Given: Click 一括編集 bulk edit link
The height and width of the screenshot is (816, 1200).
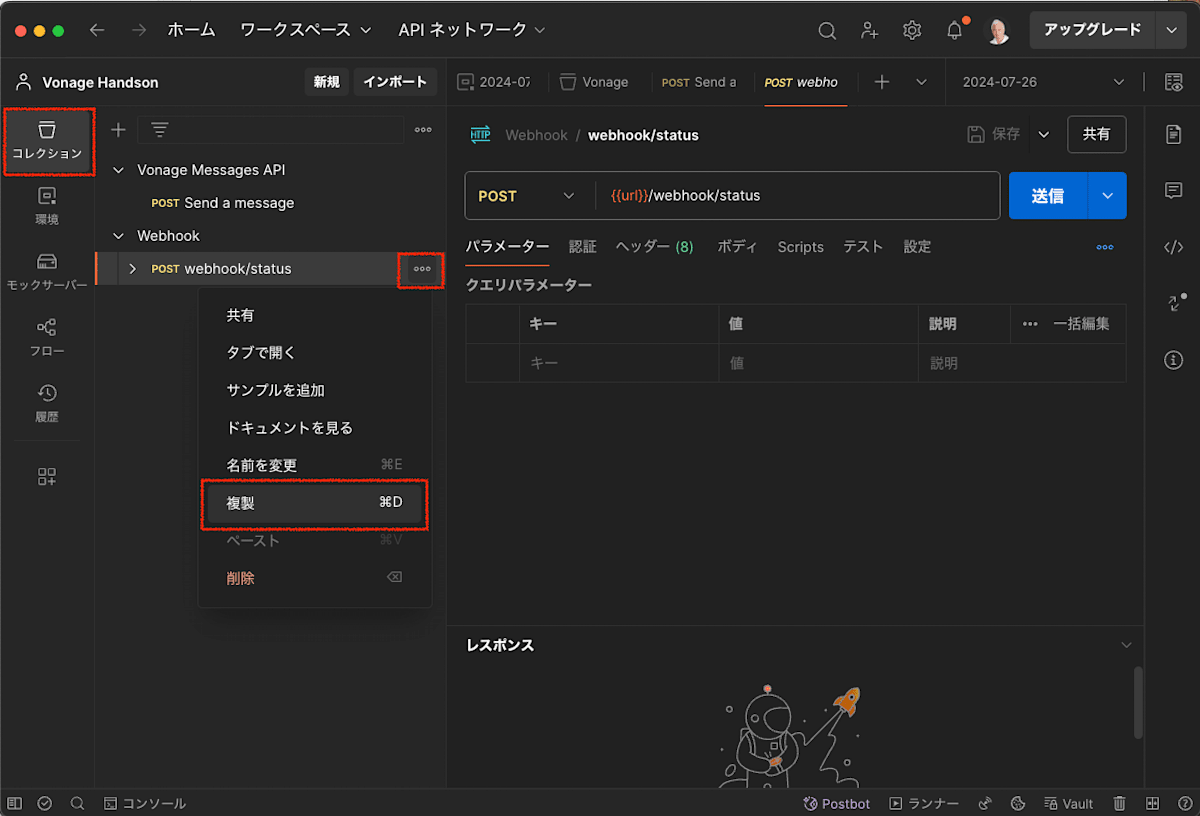Looking at the screenshot, I should tap(1081, 324).
